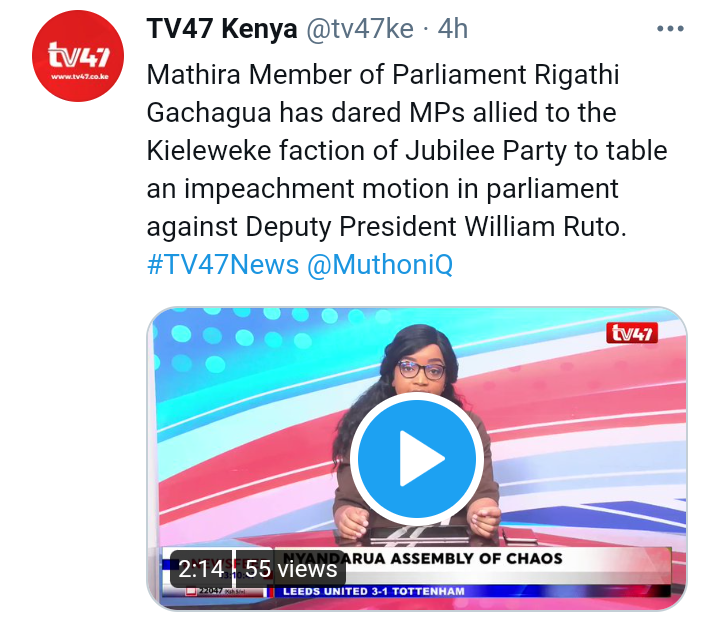Click the 2:14 video duration badge
720x626 pixels.
201,569
